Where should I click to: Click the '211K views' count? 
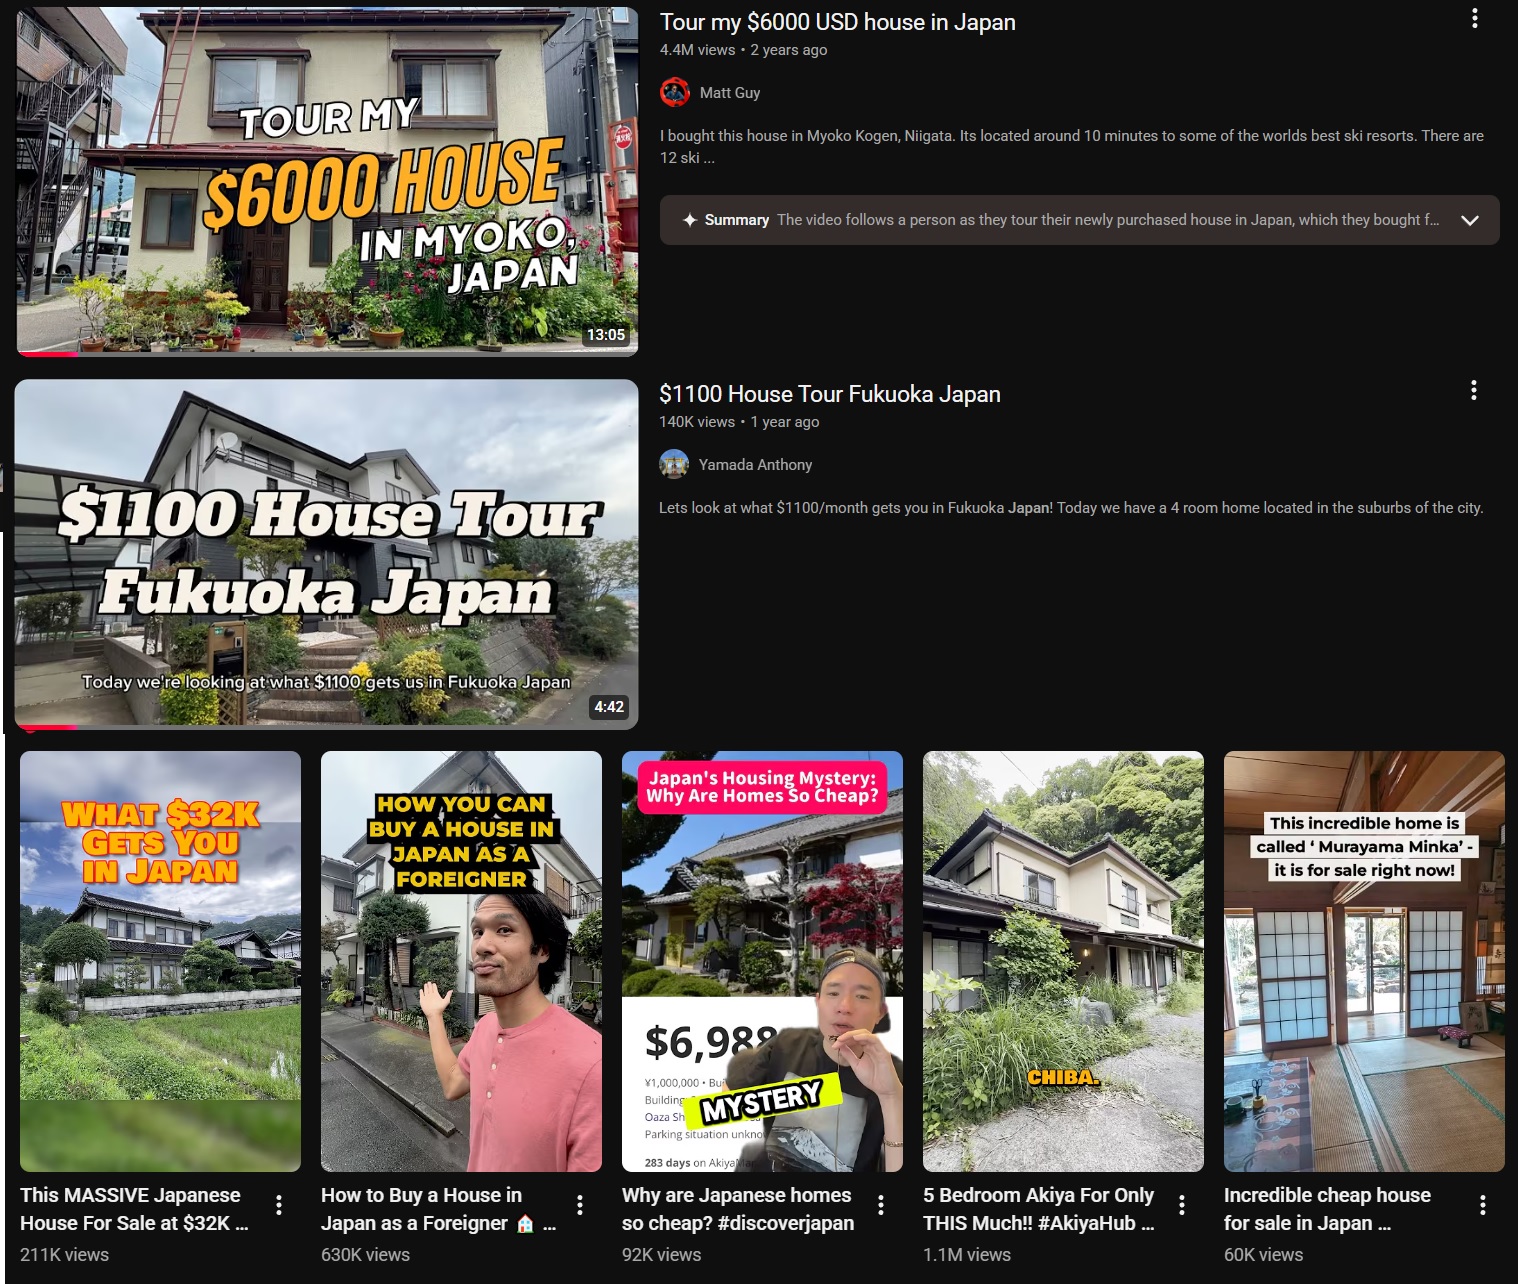64,1254
